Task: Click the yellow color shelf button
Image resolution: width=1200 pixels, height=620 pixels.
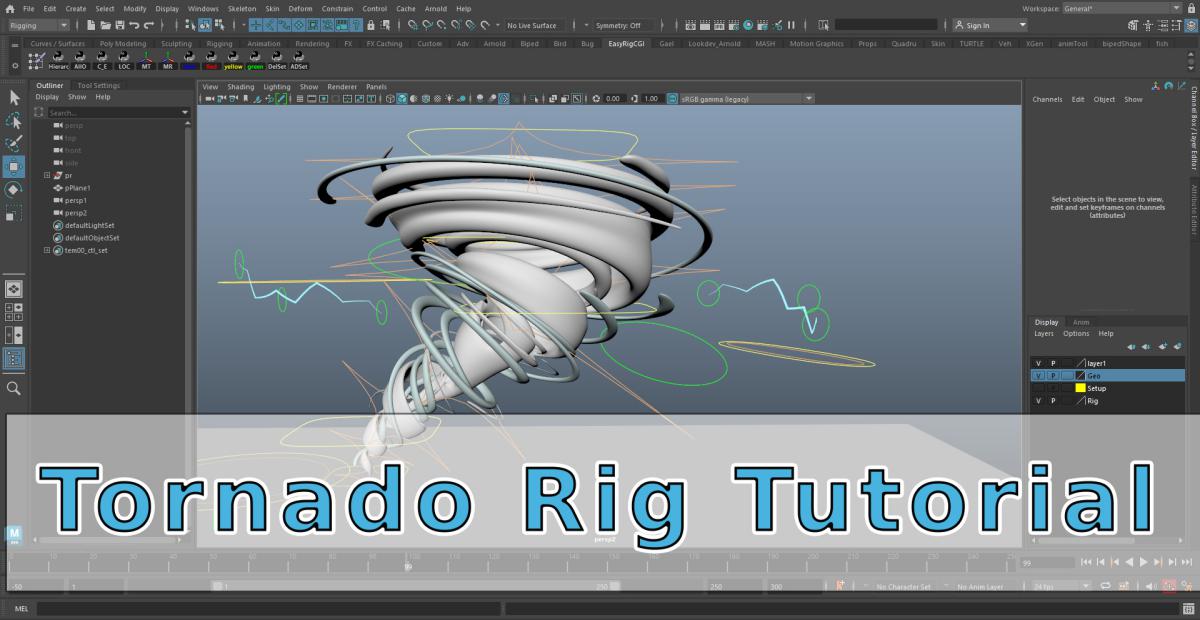Action: pyautogui.click(x=233, y=60)
